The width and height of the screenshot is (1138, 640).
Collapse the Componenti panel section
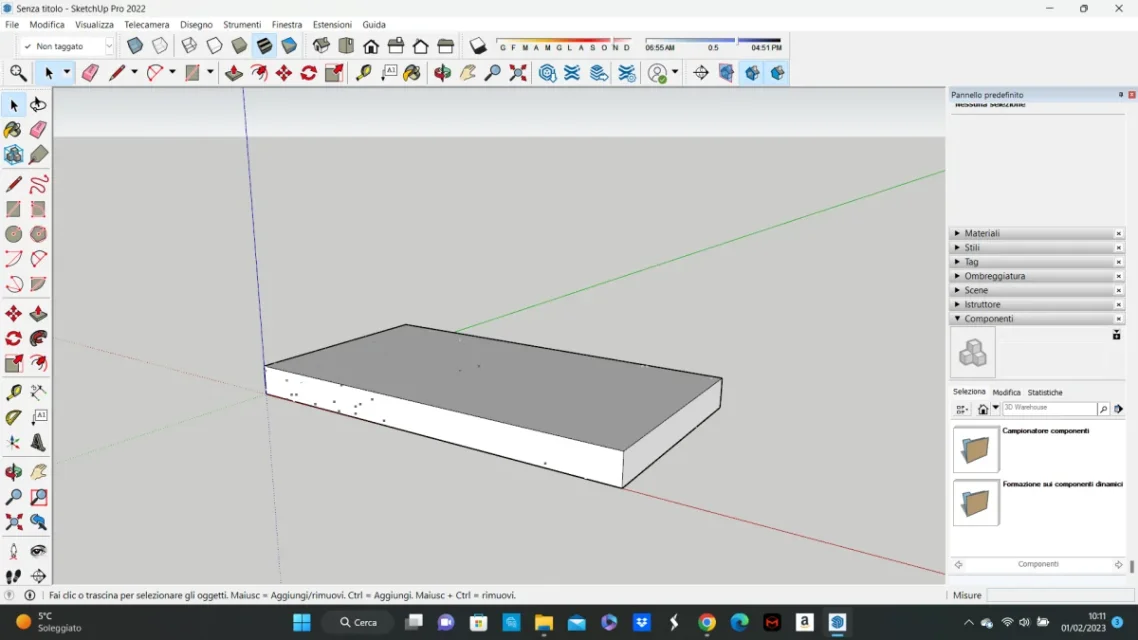click(x=988, y=319)
